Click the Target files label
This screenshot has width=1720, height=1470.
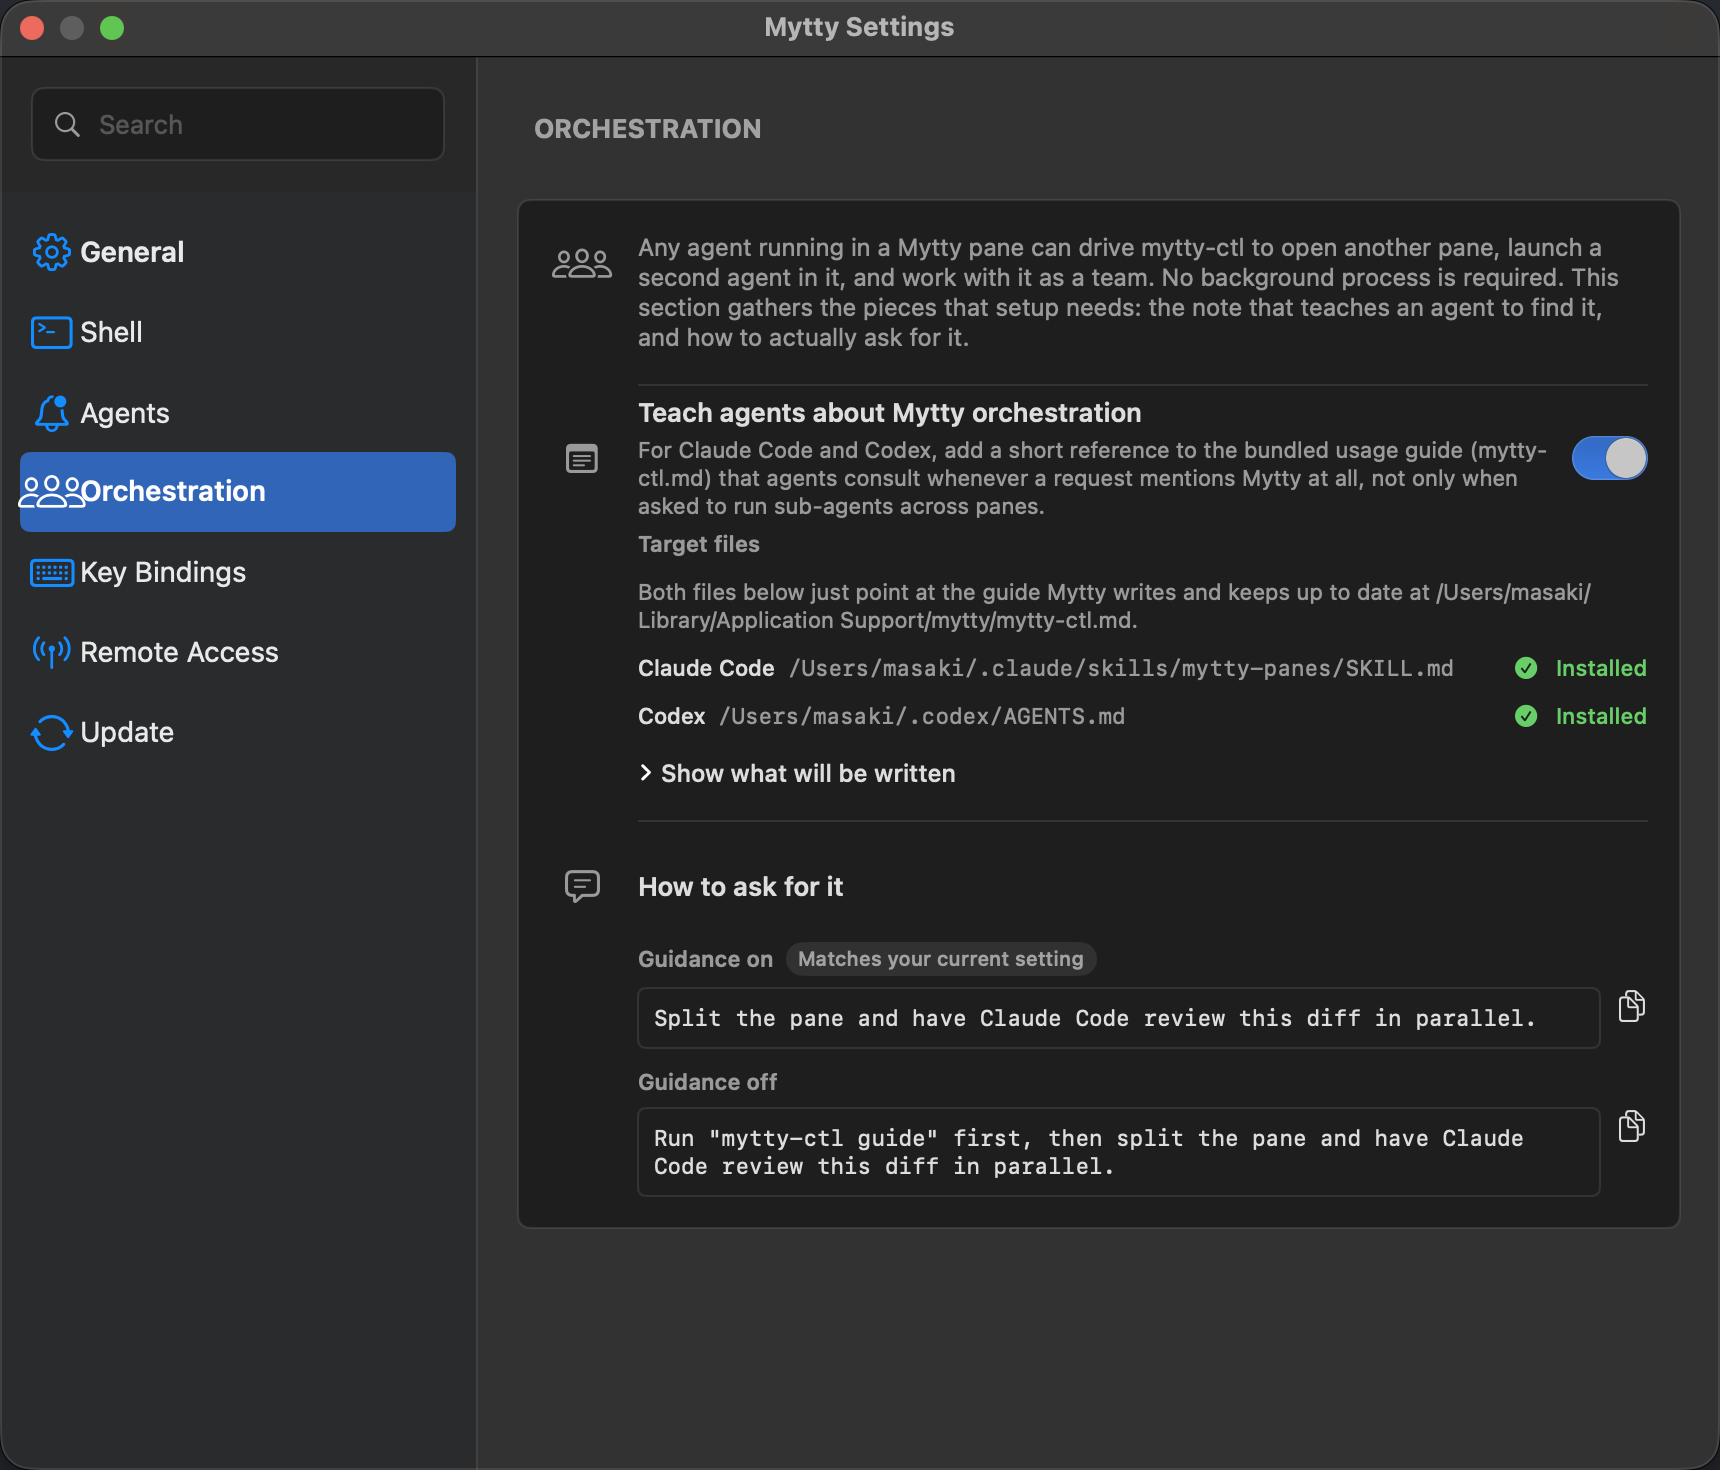[x=699, y=544]
